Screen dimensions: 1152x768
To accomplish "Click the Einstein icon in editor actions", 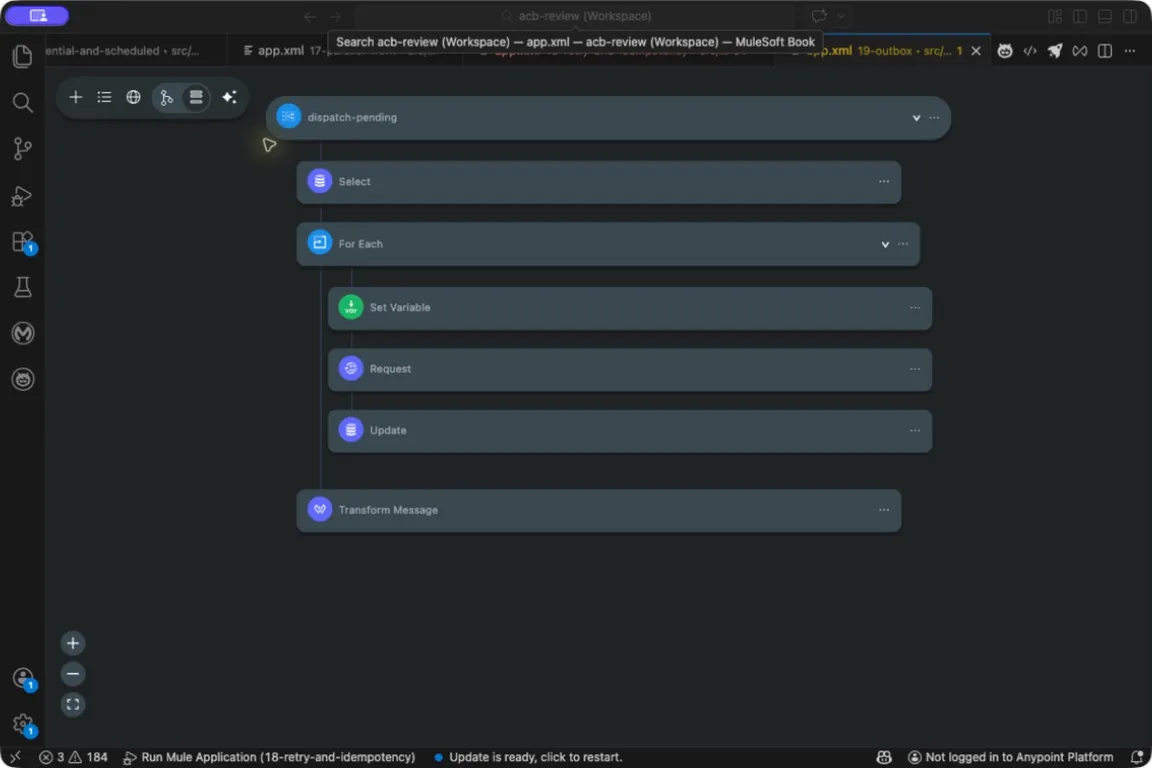I will (1005, 51).
